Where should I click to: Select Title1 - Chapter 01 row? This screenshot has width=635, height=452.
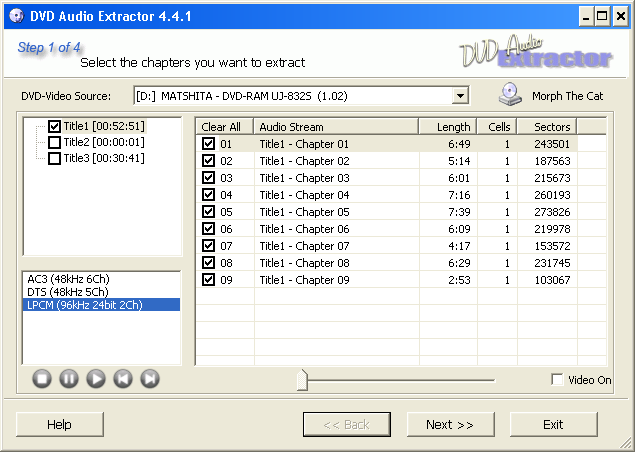pos(387,144)
